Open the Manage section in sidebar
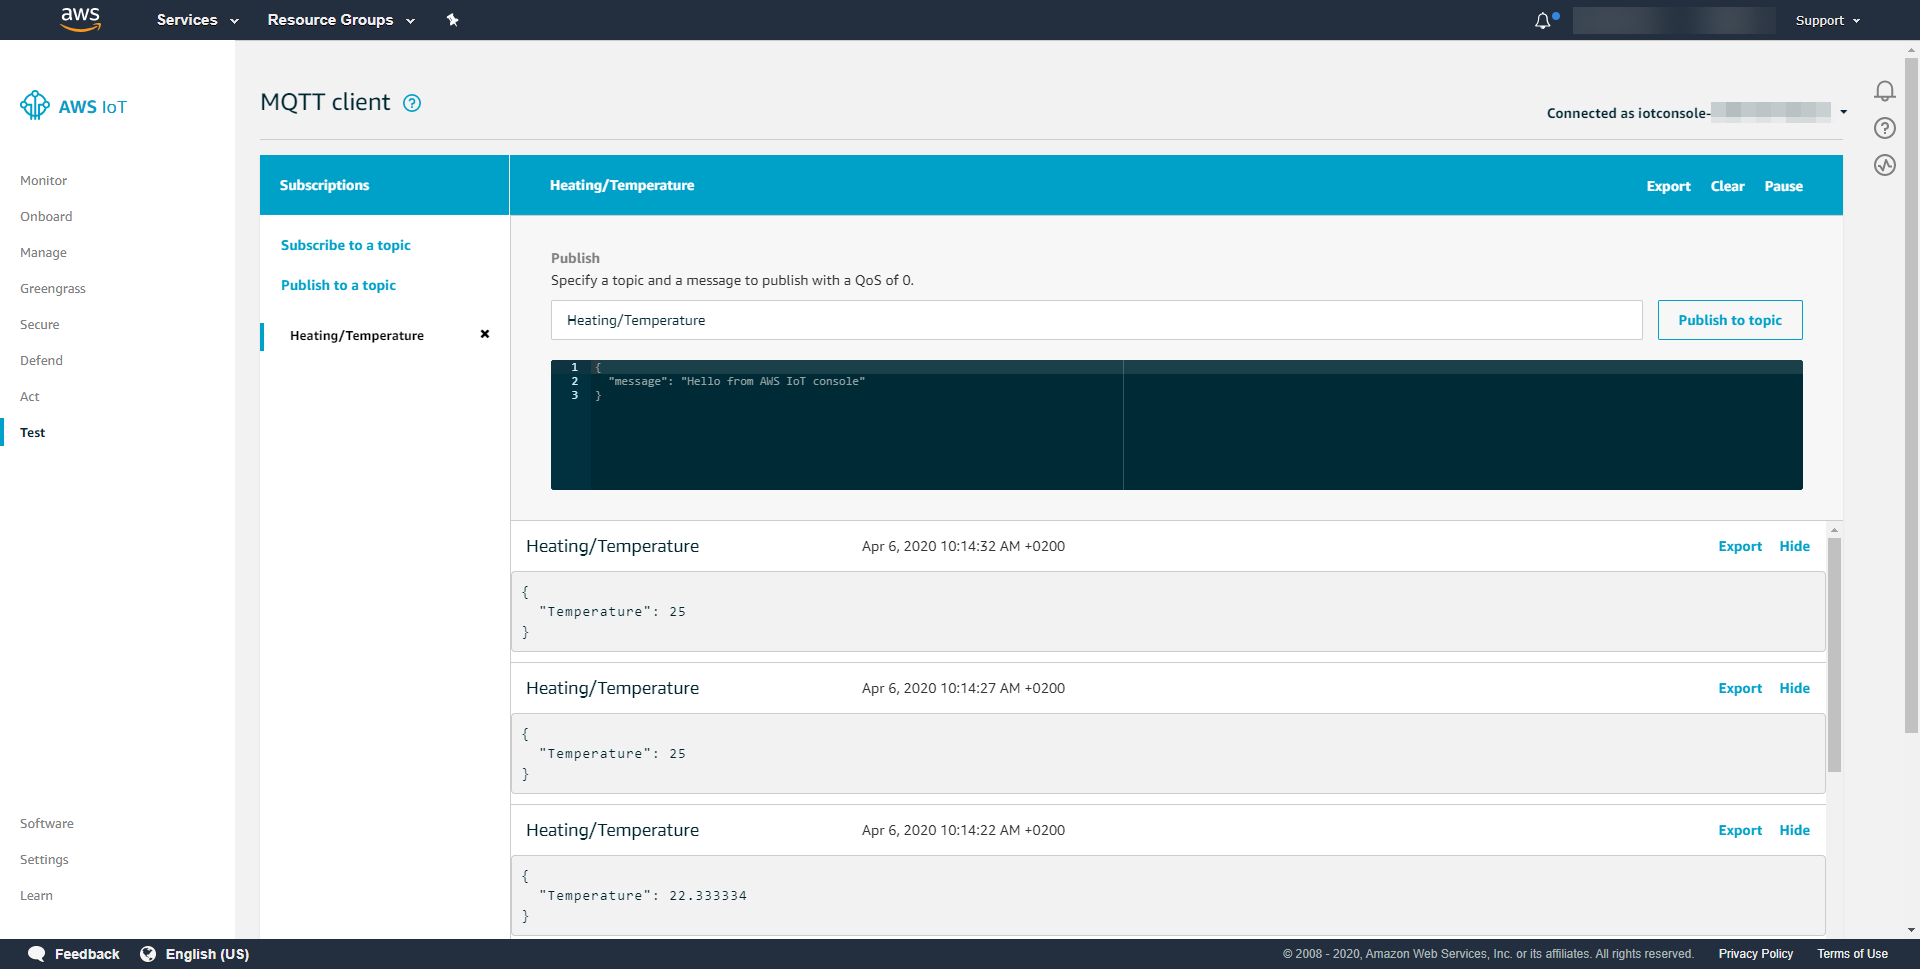Screen dimensions: 1920x969 coord(43,253)
